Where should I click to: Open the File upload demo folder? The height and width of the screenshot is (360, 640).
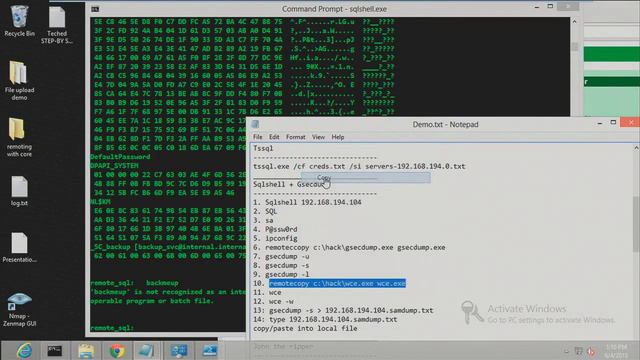[x=19, y=80]
